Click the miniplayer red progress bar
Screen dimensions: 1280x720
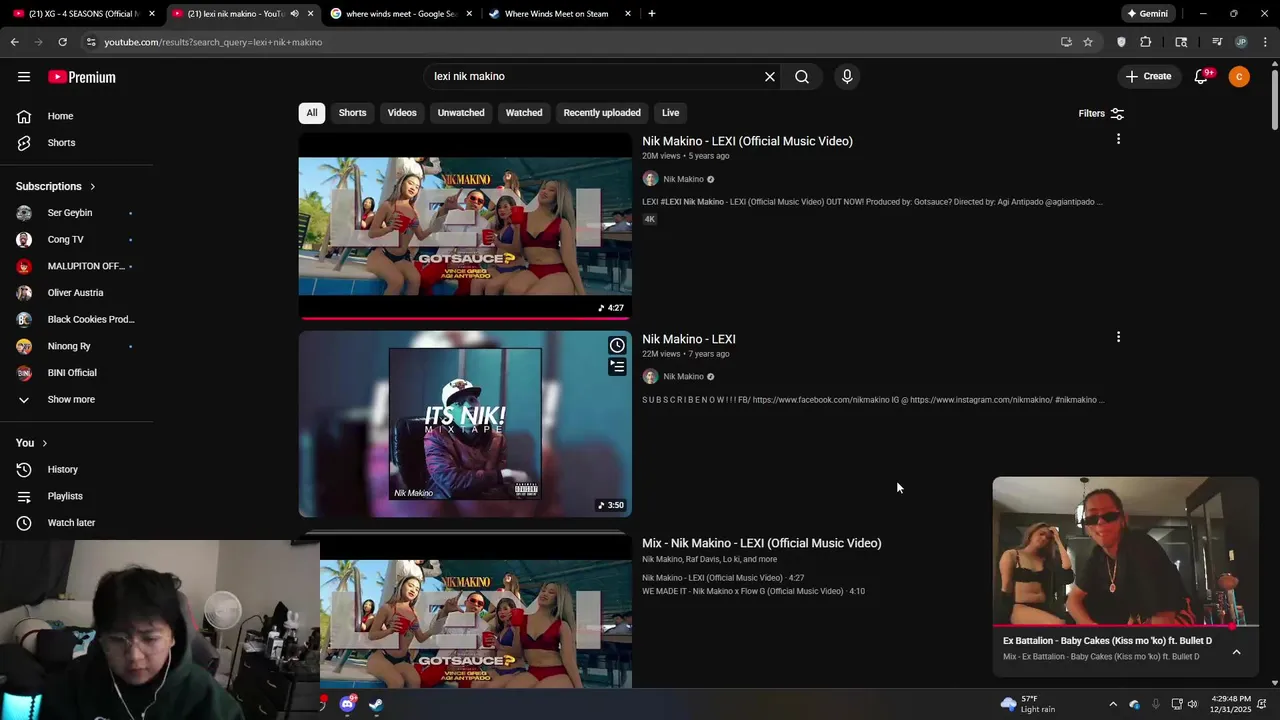[1125, 626]
